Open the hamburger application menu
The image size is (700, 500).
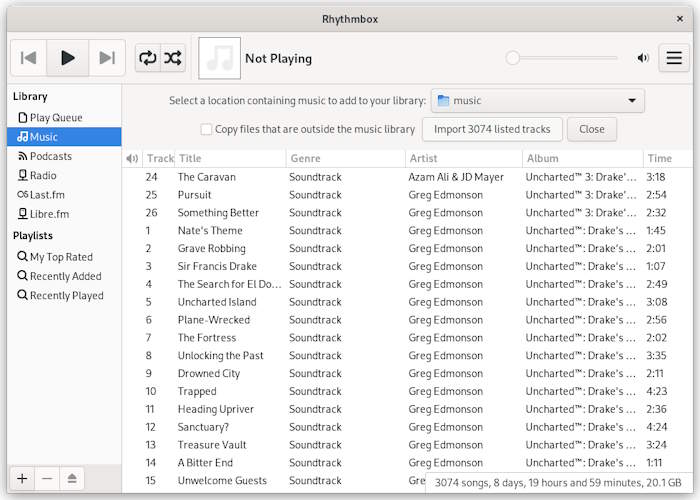(x=674, y=58)
